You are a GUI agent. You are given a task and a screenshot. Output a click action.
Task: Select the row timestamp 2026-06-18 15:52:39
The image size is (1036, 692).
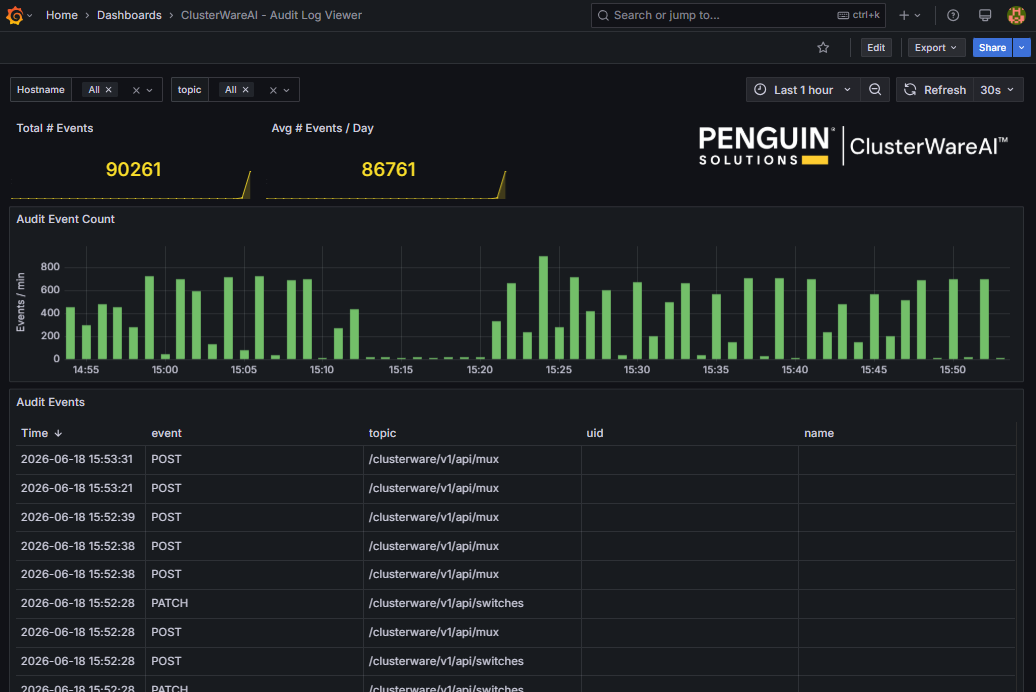(x=77, y=518)
